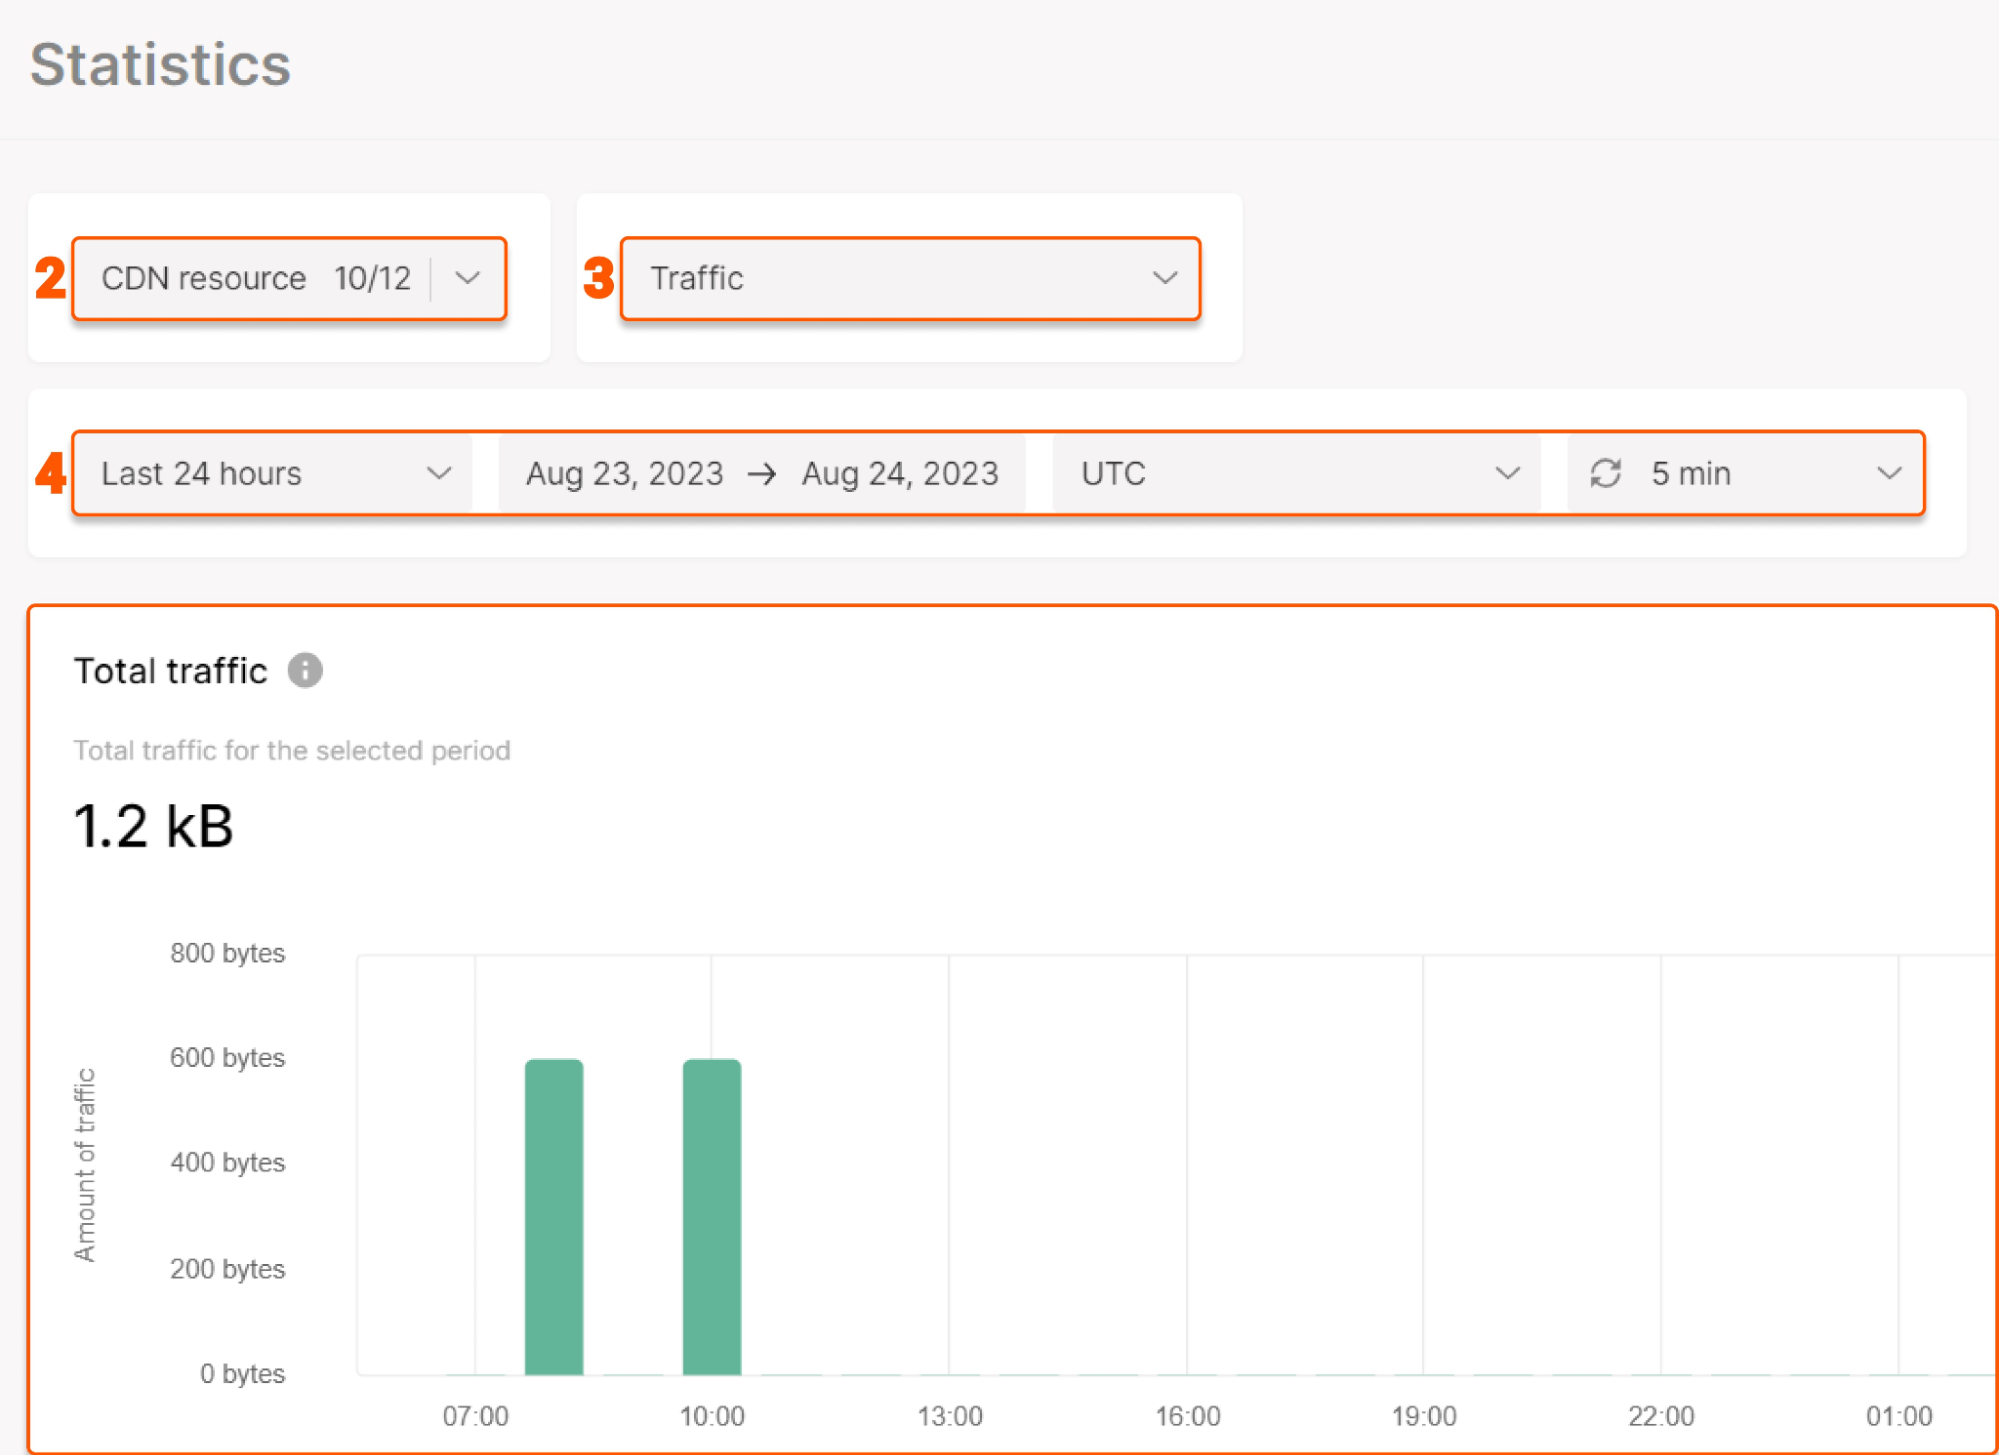This screenshot has height=1456, width=1999.
Task: Open the UTC timezone dropdown
Action: click(x=1297, y=473)
